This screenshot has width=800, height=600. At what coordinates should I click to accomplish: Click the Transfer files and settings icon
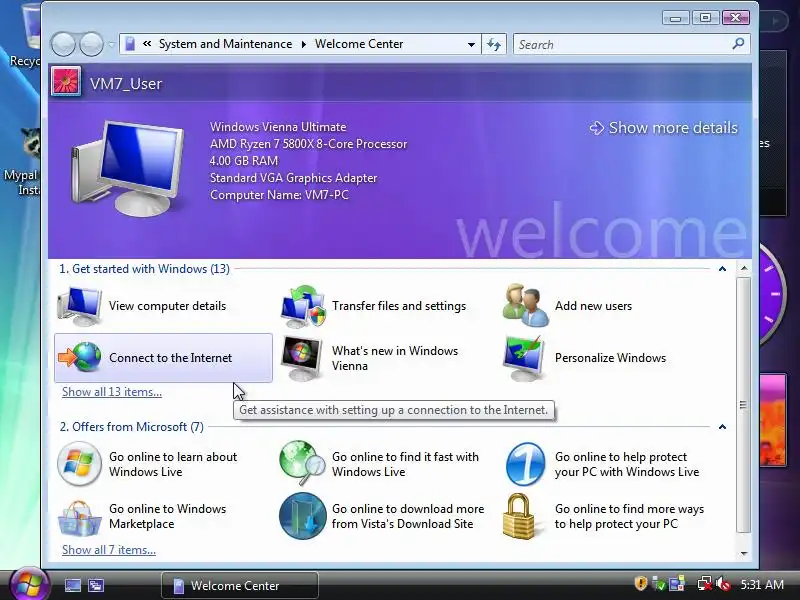(303, 306)
